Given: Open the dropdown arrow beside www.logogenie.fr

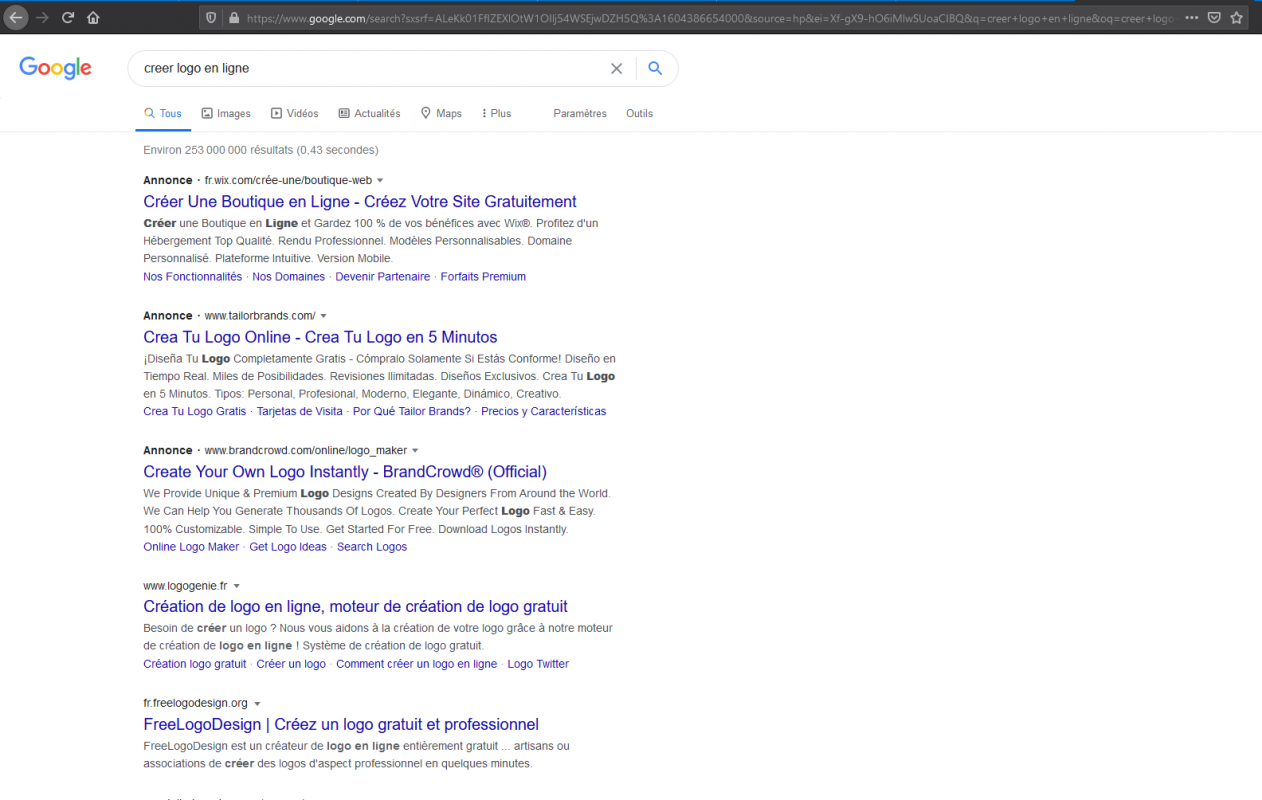Looking at the screenshot, I should [237, 586].
